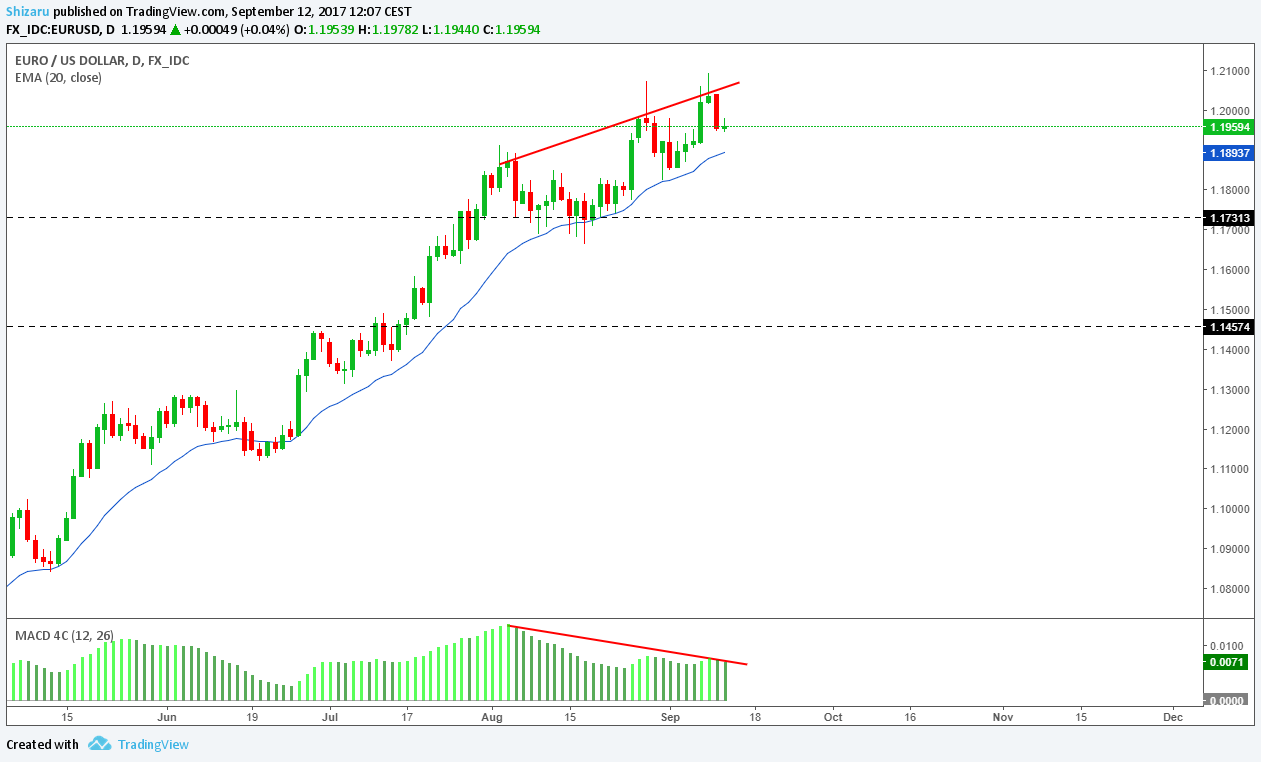Click the Nov label on the time axis
Screen dimensions: 1261x762
pyautogui.click(x=1003, y=717)
